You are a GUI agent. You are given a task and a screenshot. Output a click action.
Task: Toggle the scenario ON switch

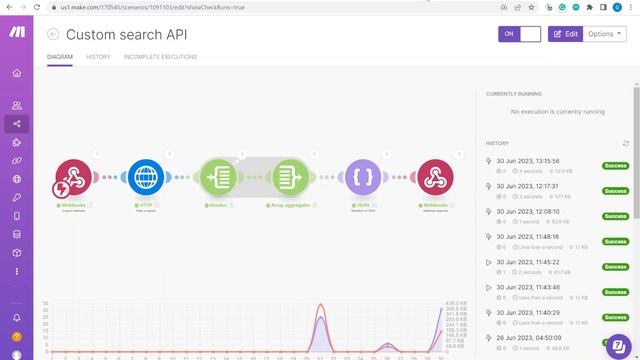520,34
